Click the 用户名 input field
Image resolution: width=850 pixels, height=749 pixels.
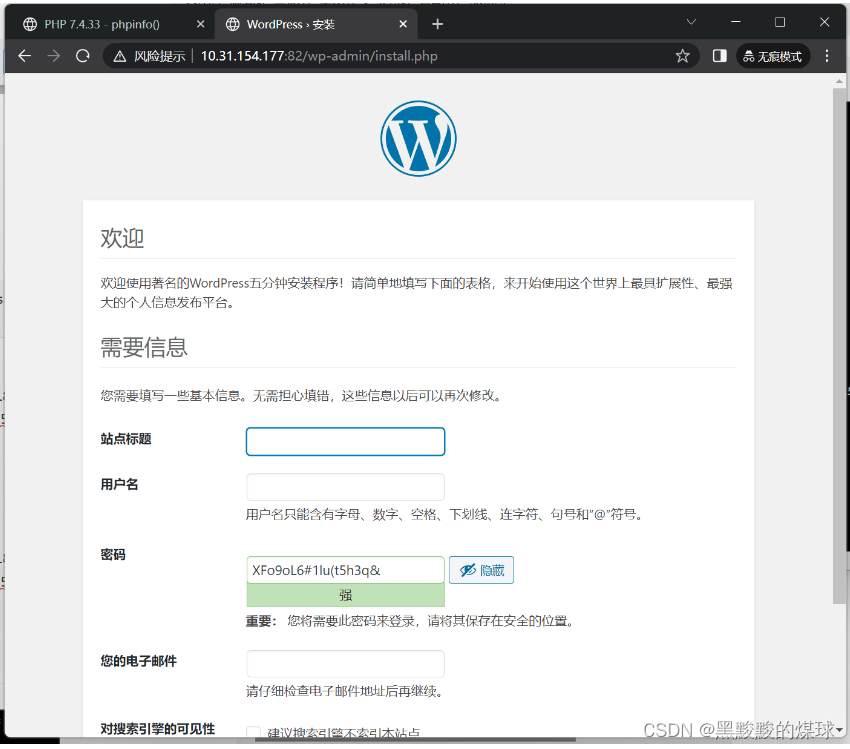click(345, 487)
